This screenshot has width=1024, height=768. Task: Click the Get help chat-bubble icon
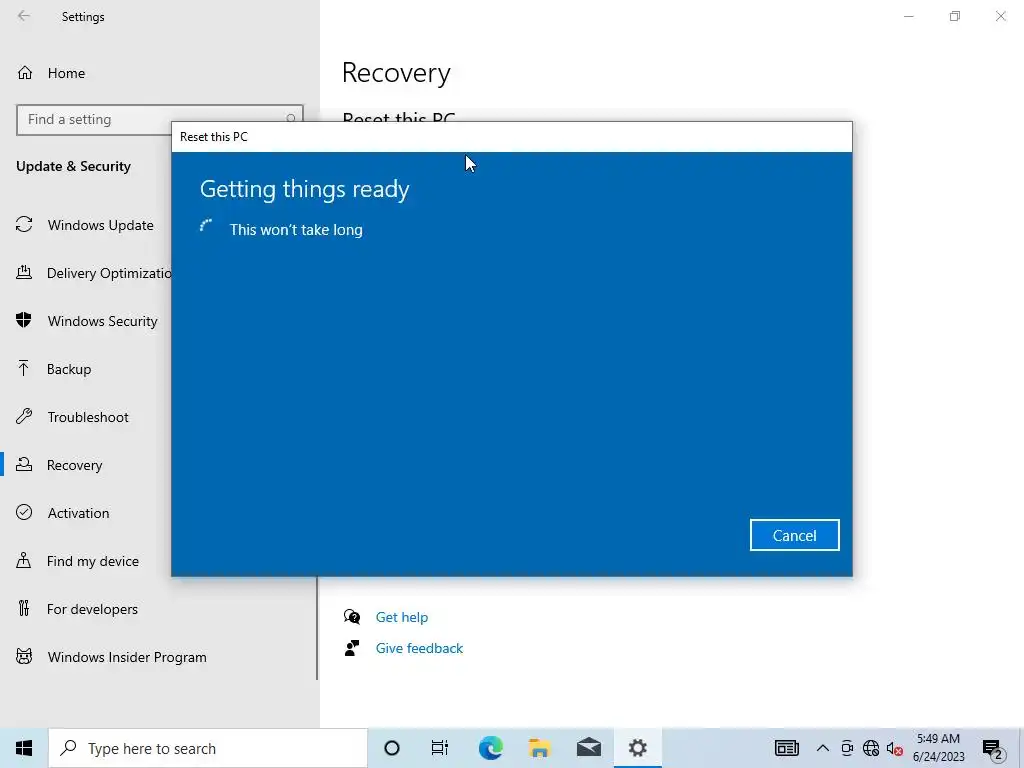[352, 616]
